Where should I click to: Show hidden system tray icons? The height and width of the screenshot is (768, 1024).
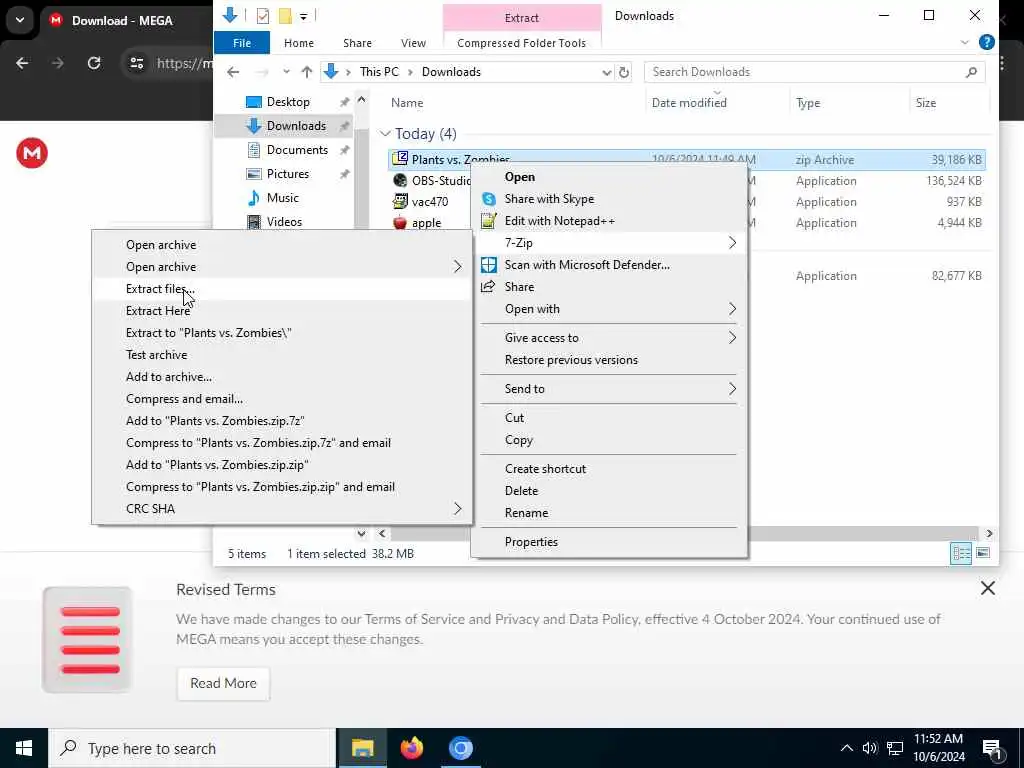pyautogui.click(x=846, y=748)
